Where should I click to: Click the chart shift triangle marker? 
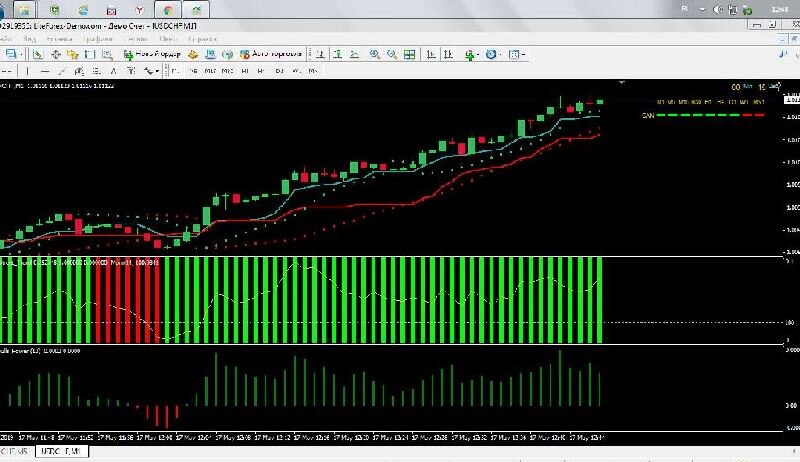click(621, 82)
